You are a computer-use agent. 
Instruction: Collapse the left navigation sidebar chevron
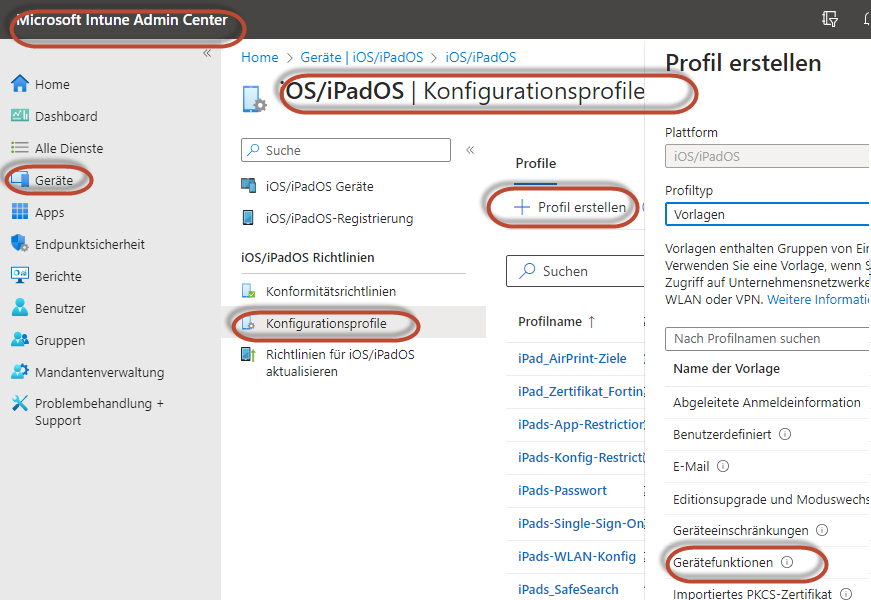(207, 53)
